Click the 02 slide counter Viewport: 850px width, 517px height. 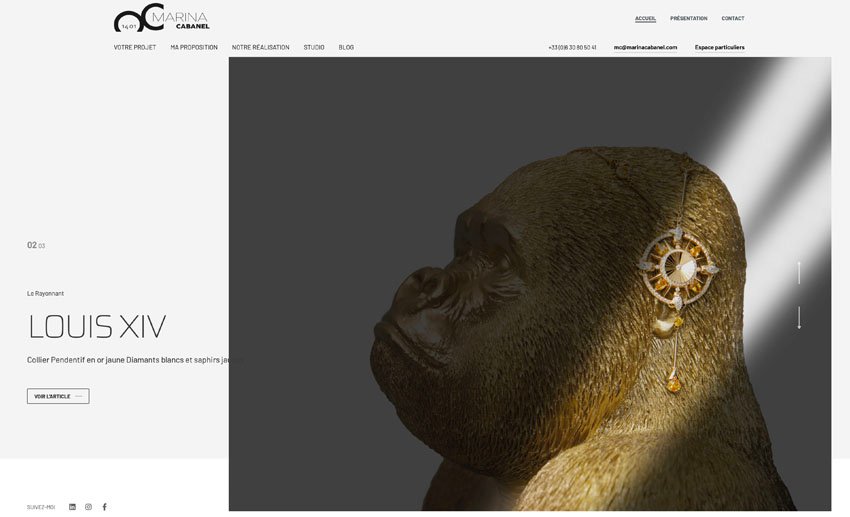point(32,245)
